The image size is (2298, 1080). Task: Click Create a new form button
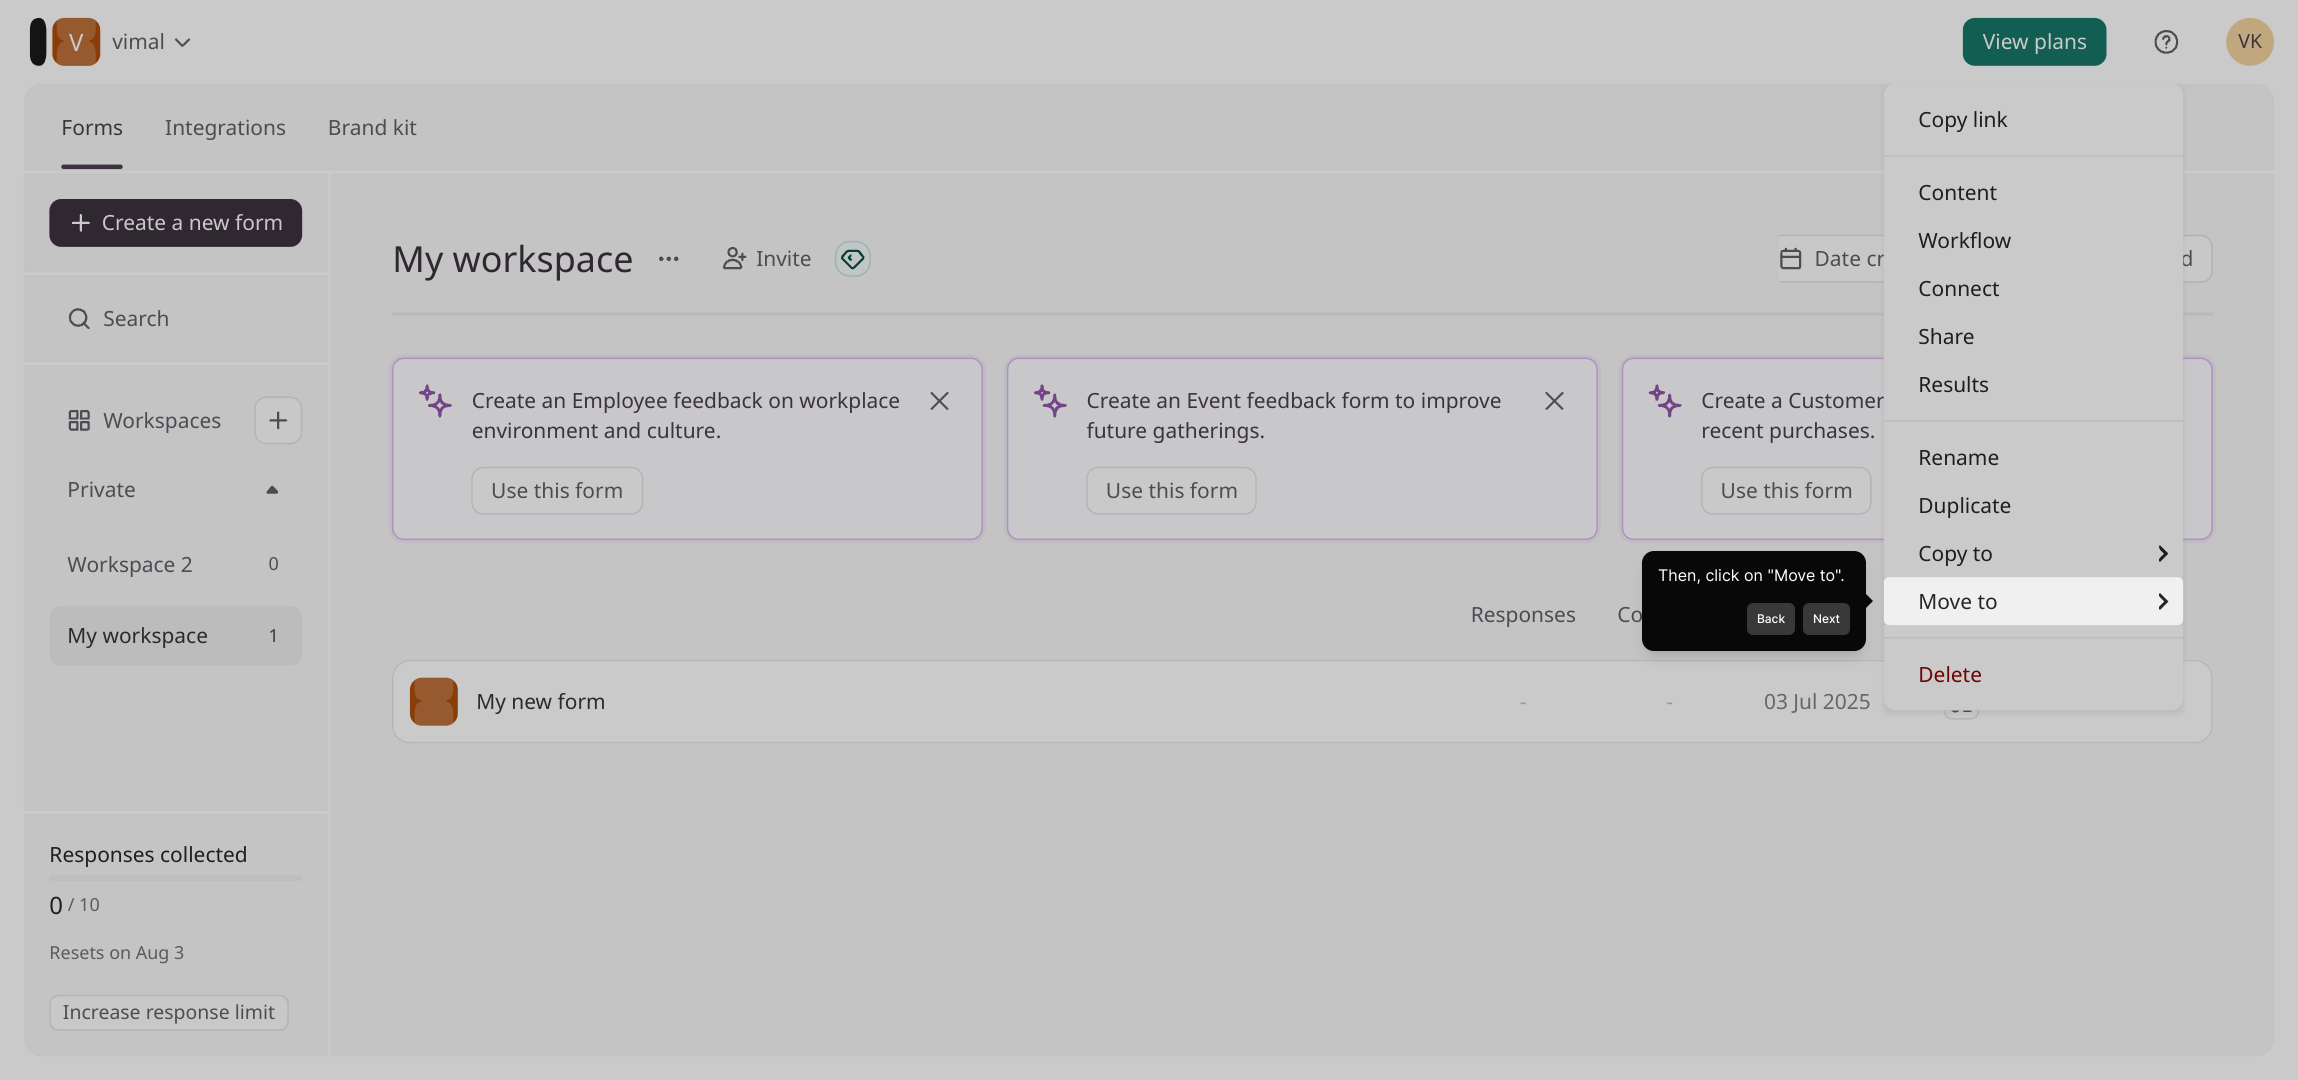pos(175,223)
